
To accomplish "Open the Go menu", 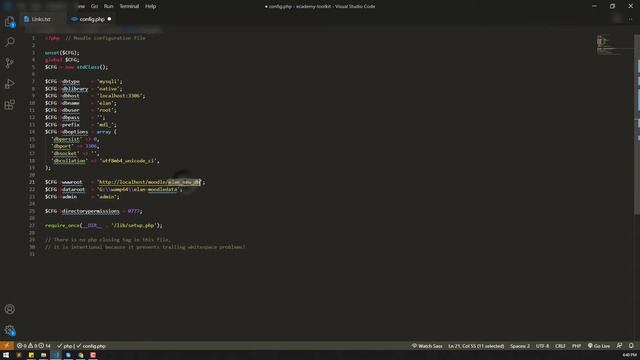I will [94, 6].
